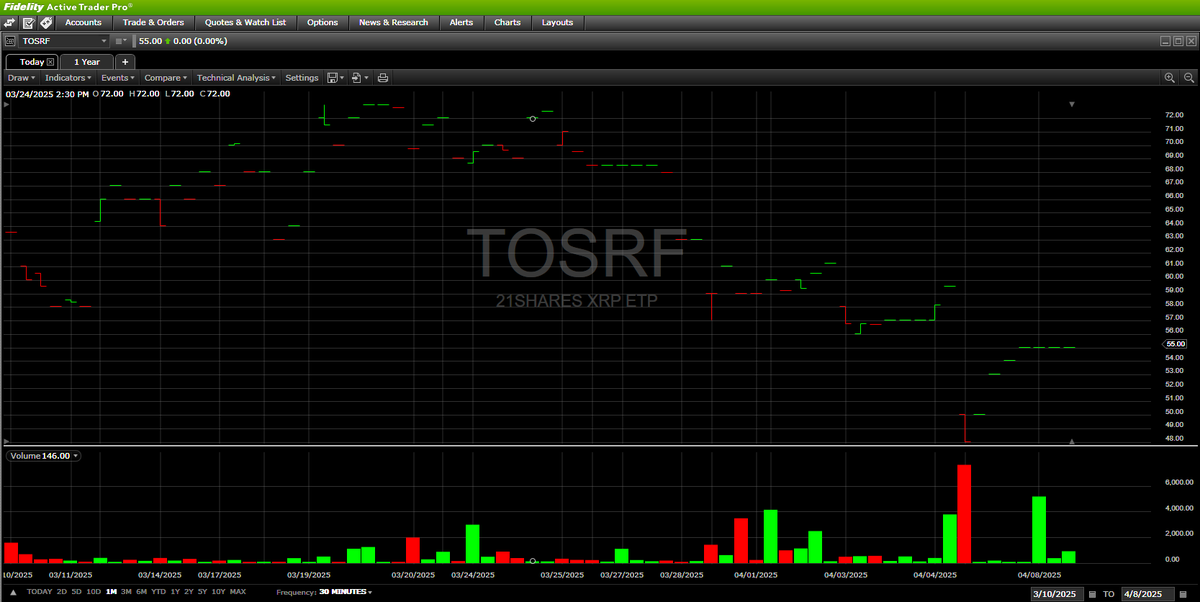Viewport: 1200px width, 602px height.
Task: Click the down triangle marker at chart top
Action: click(1071, 104)
